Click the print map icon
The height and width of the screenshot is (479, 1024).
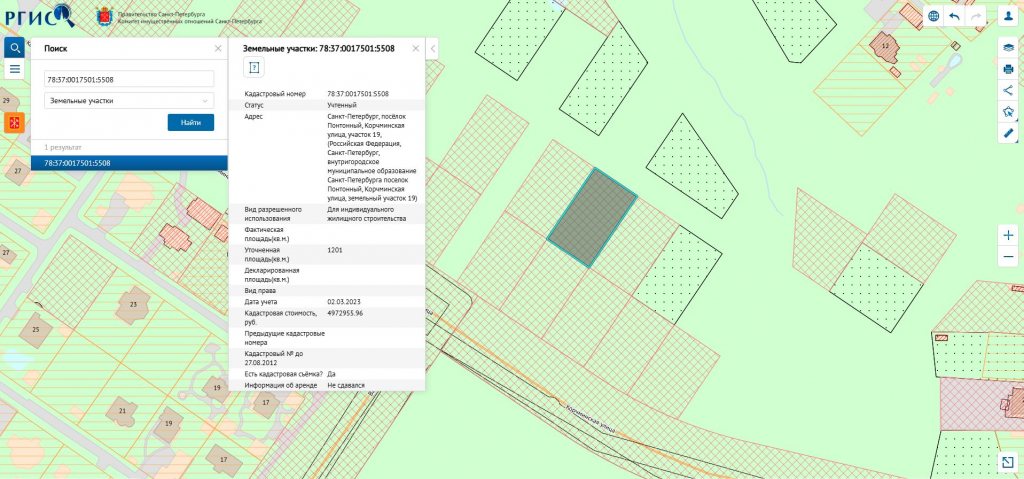coord(1008,69)
